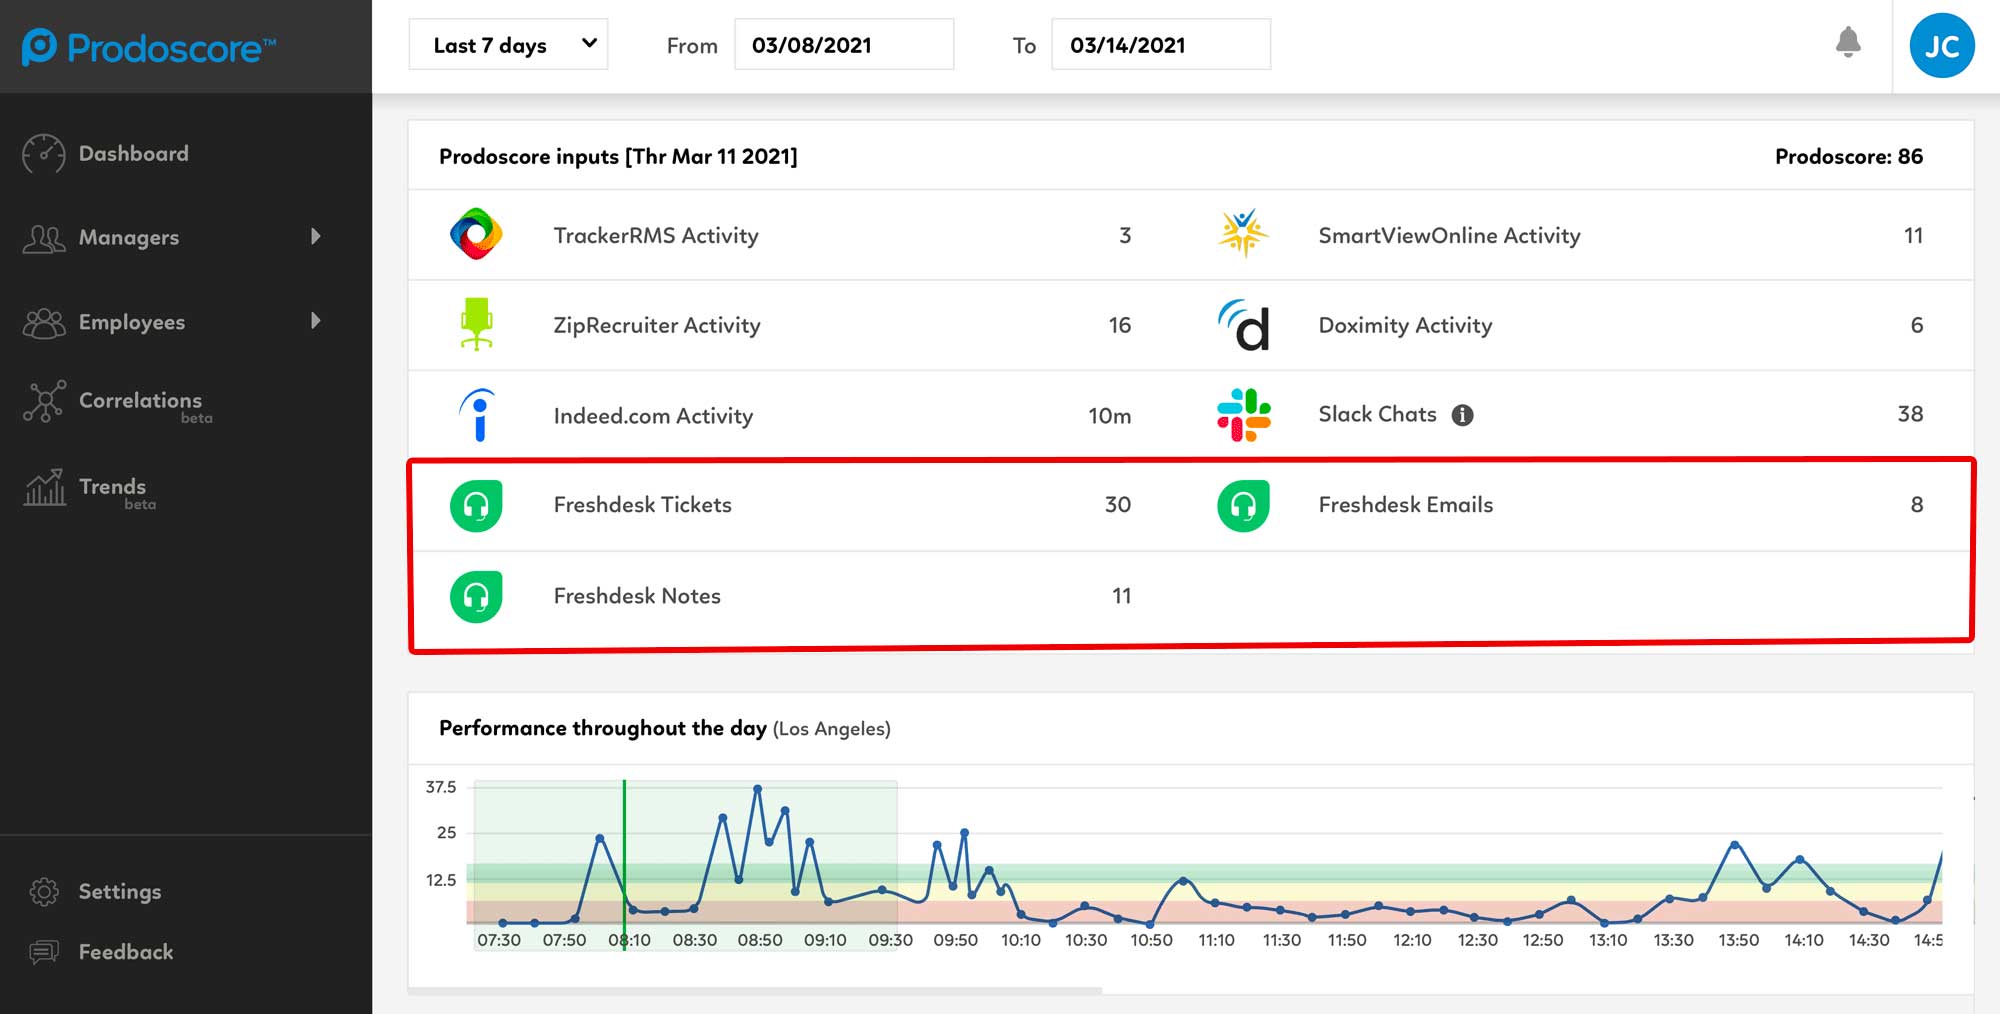Click the Prodoscore logo
This screenshot has height=1014, width=2000.
coord(149,47)
